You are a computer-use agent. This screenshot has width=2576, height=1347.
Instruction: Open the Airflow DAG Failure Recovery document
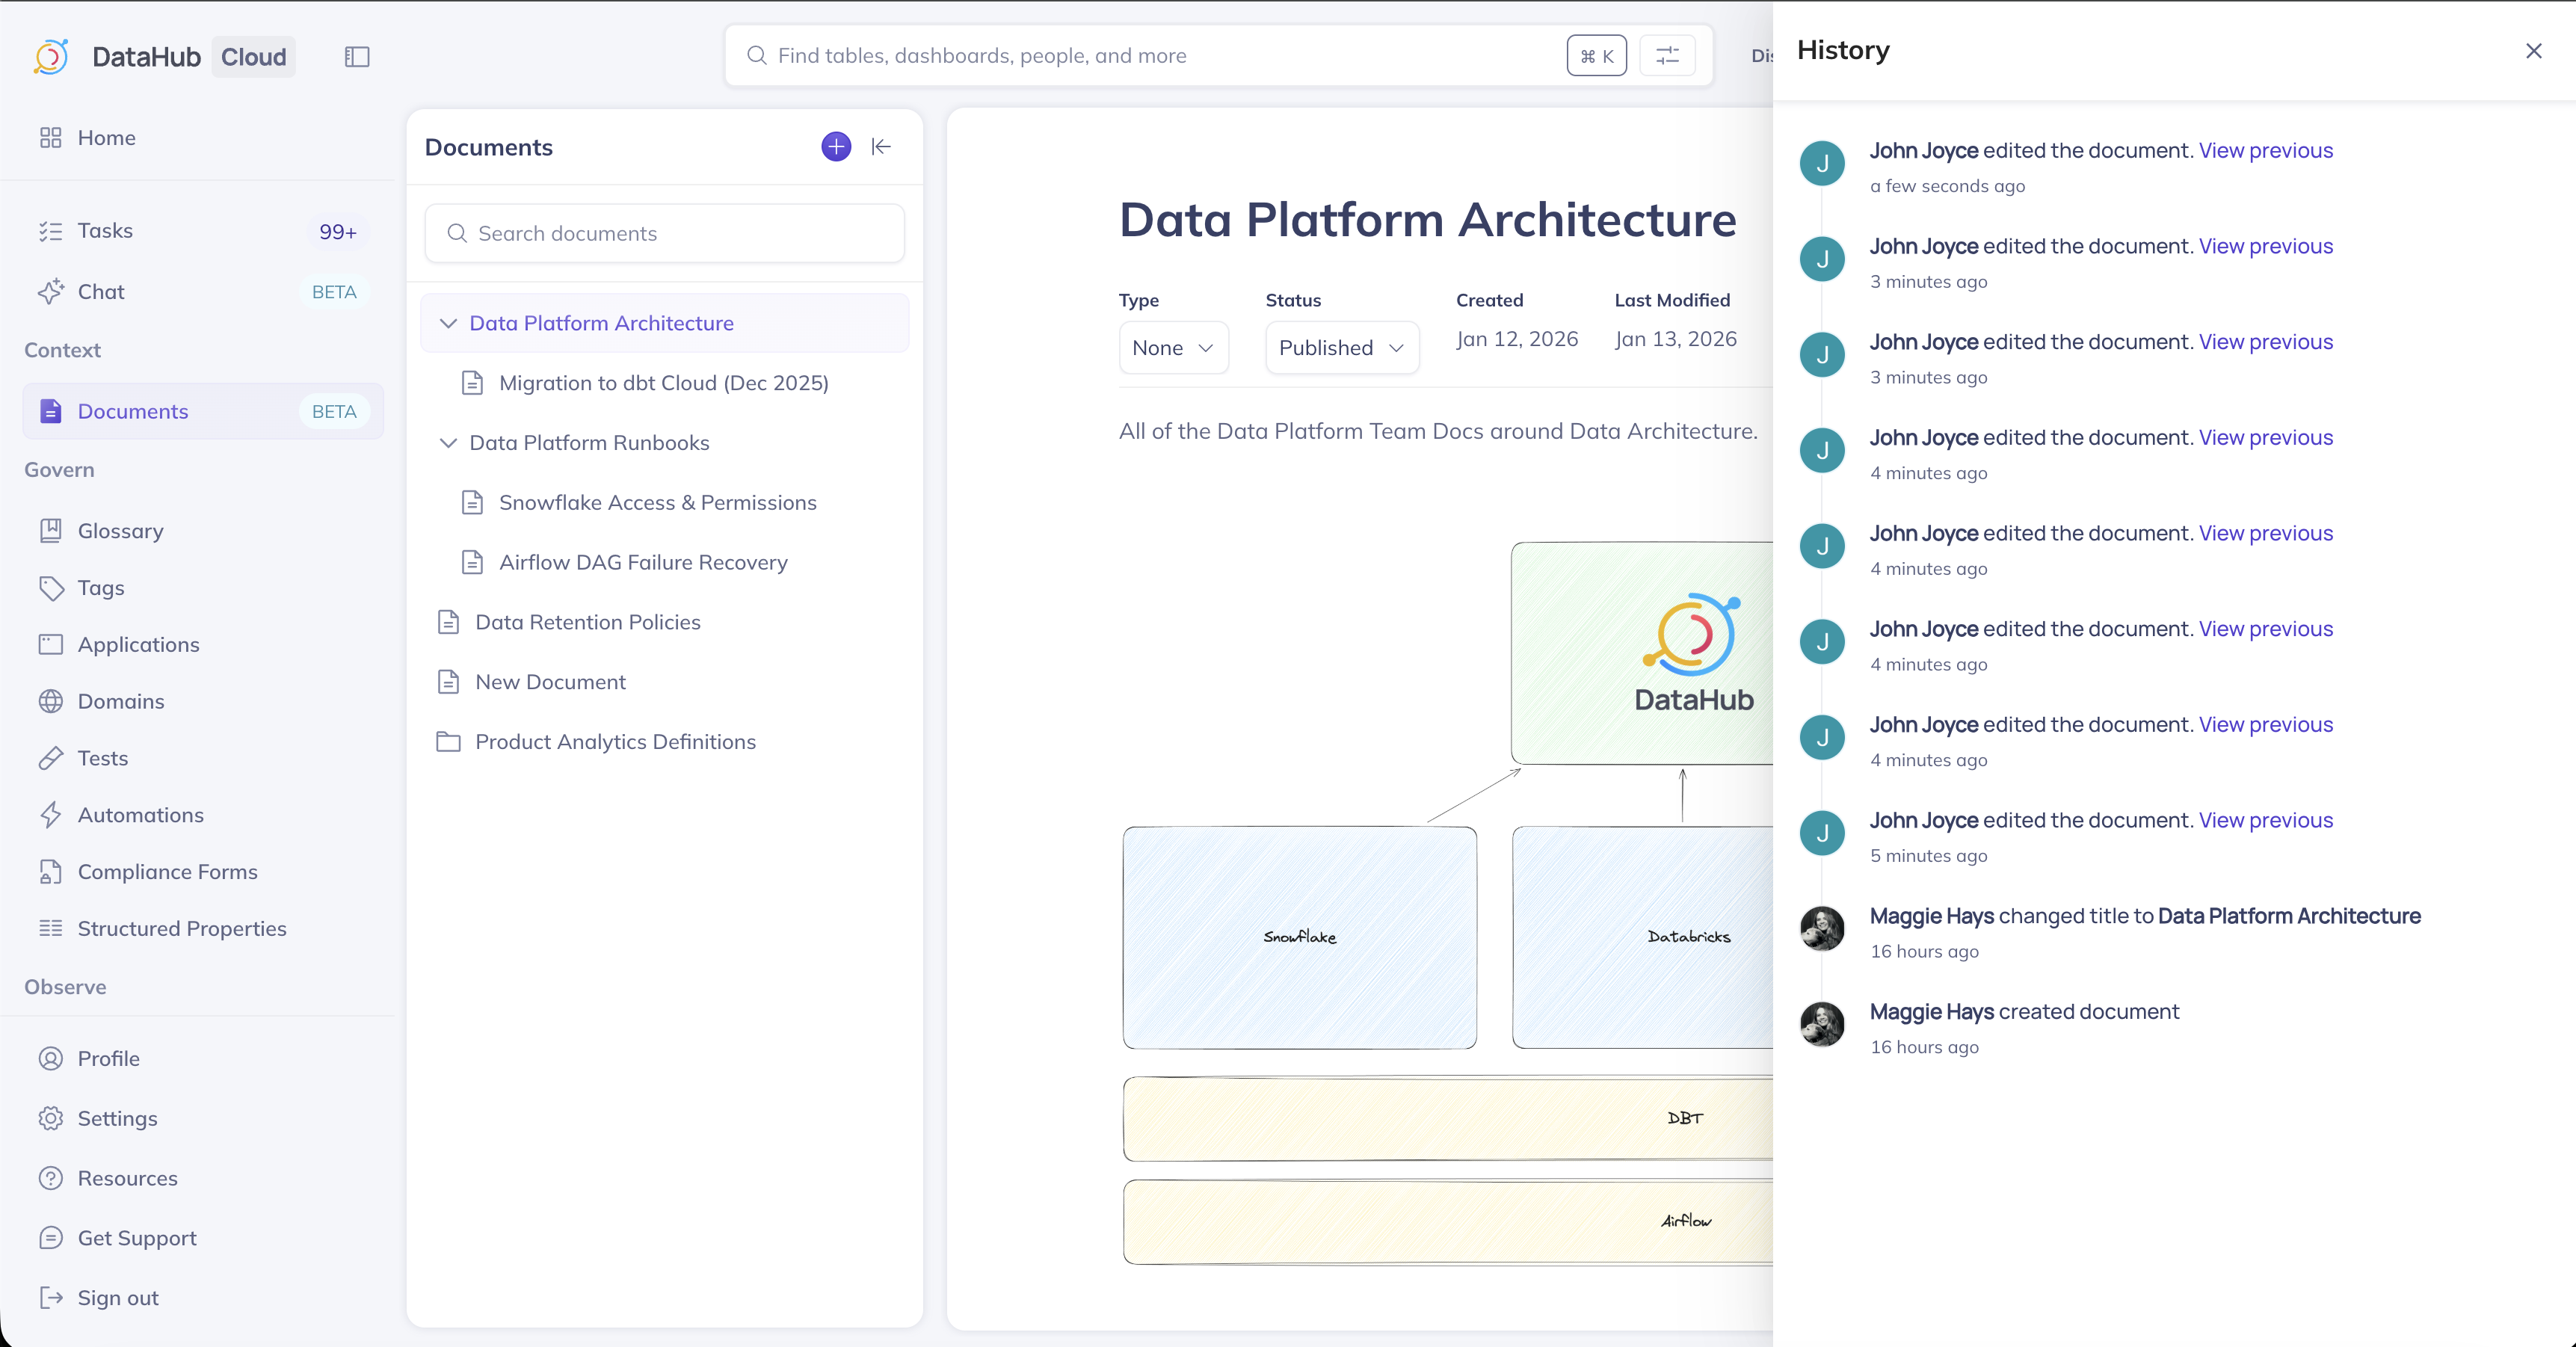point(643,562)
